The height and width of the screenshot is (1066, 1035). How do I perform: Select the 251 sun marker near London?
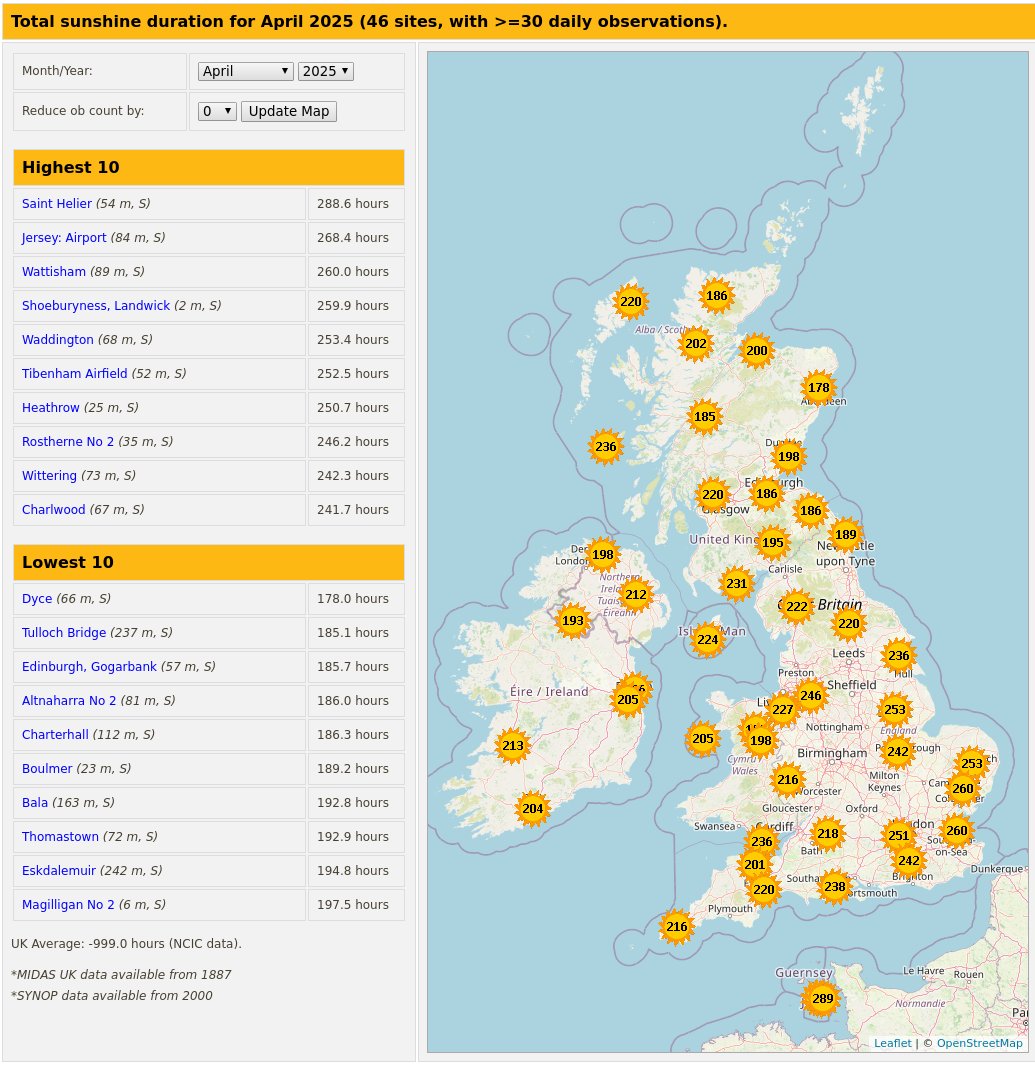[x=899, y=835]
